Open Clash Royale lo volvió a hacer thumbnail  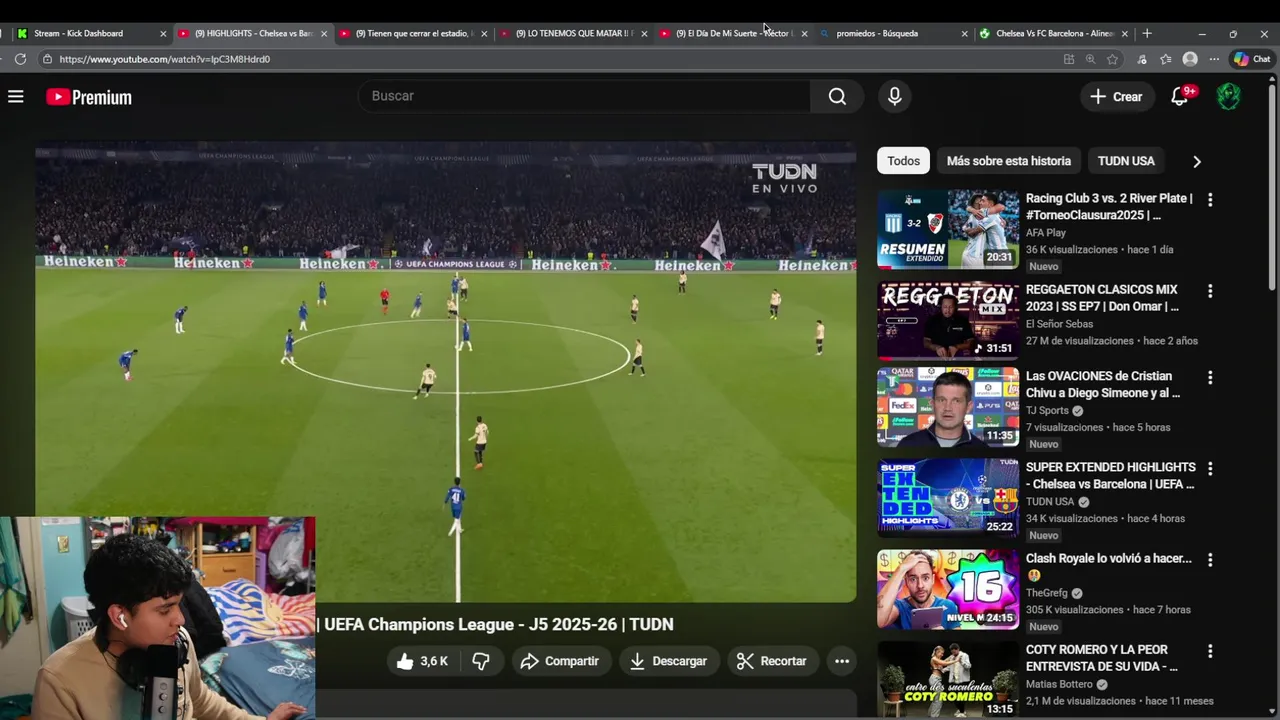point(948,589)
